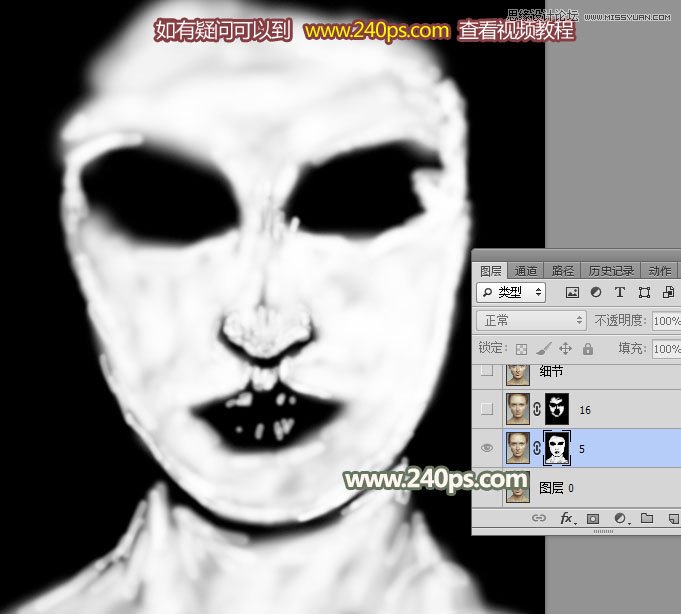Viewport: 681px width, 614px height.
Task: Click the layer name 16
Action: click(585, 409)
